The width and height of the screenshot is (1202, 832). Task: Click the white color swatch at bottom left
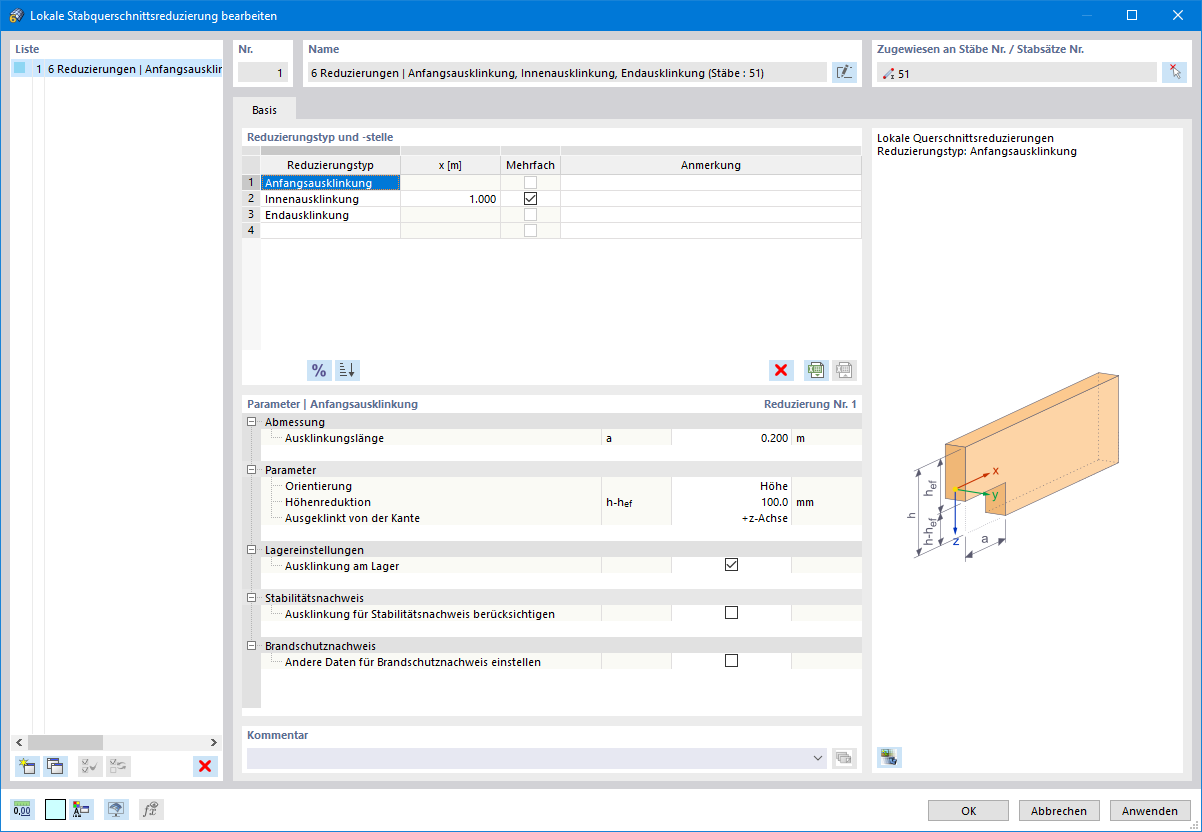point(55,810)
